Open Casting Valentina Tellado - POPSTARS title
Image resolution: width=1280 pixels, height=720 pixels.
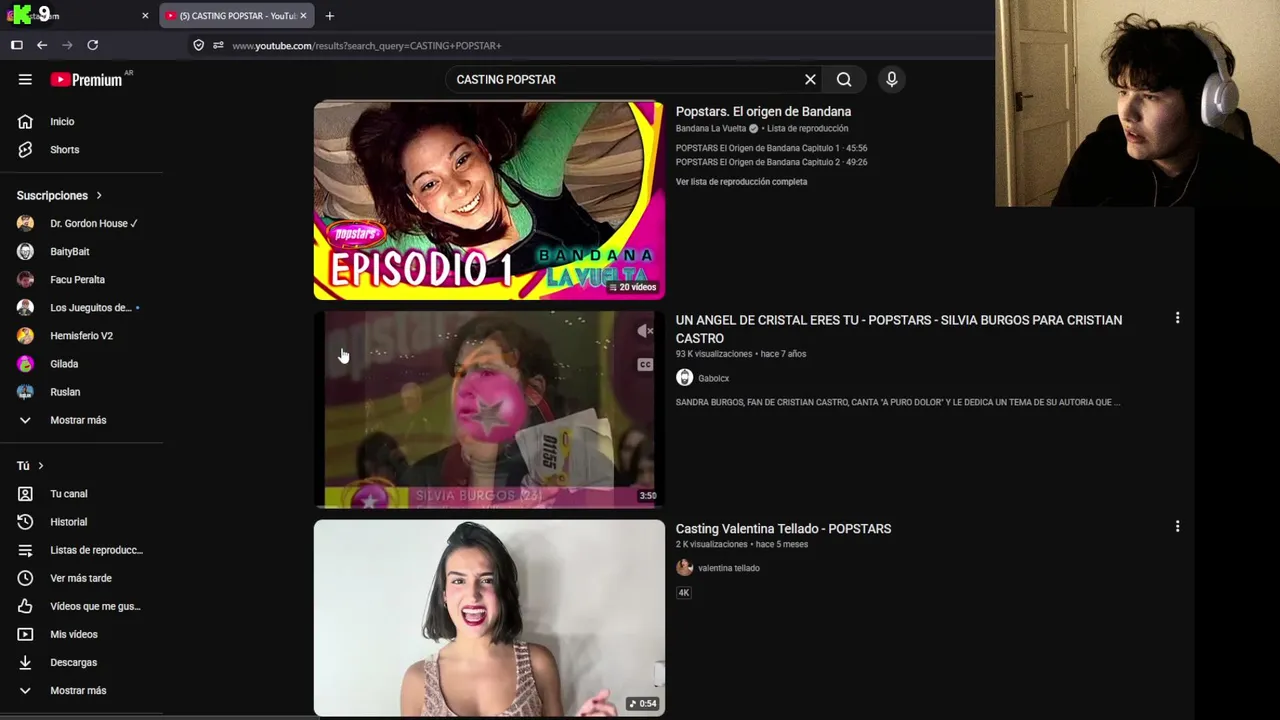pos(783,528)
